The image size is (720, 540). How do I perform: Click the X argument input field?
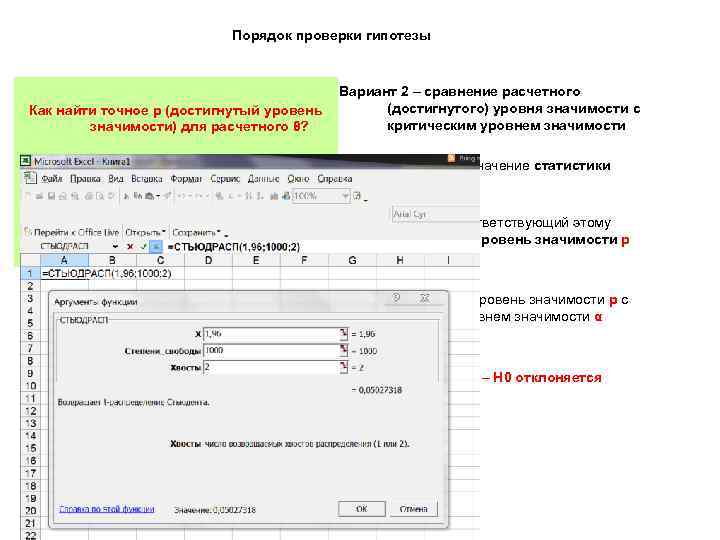pos(271,334)
